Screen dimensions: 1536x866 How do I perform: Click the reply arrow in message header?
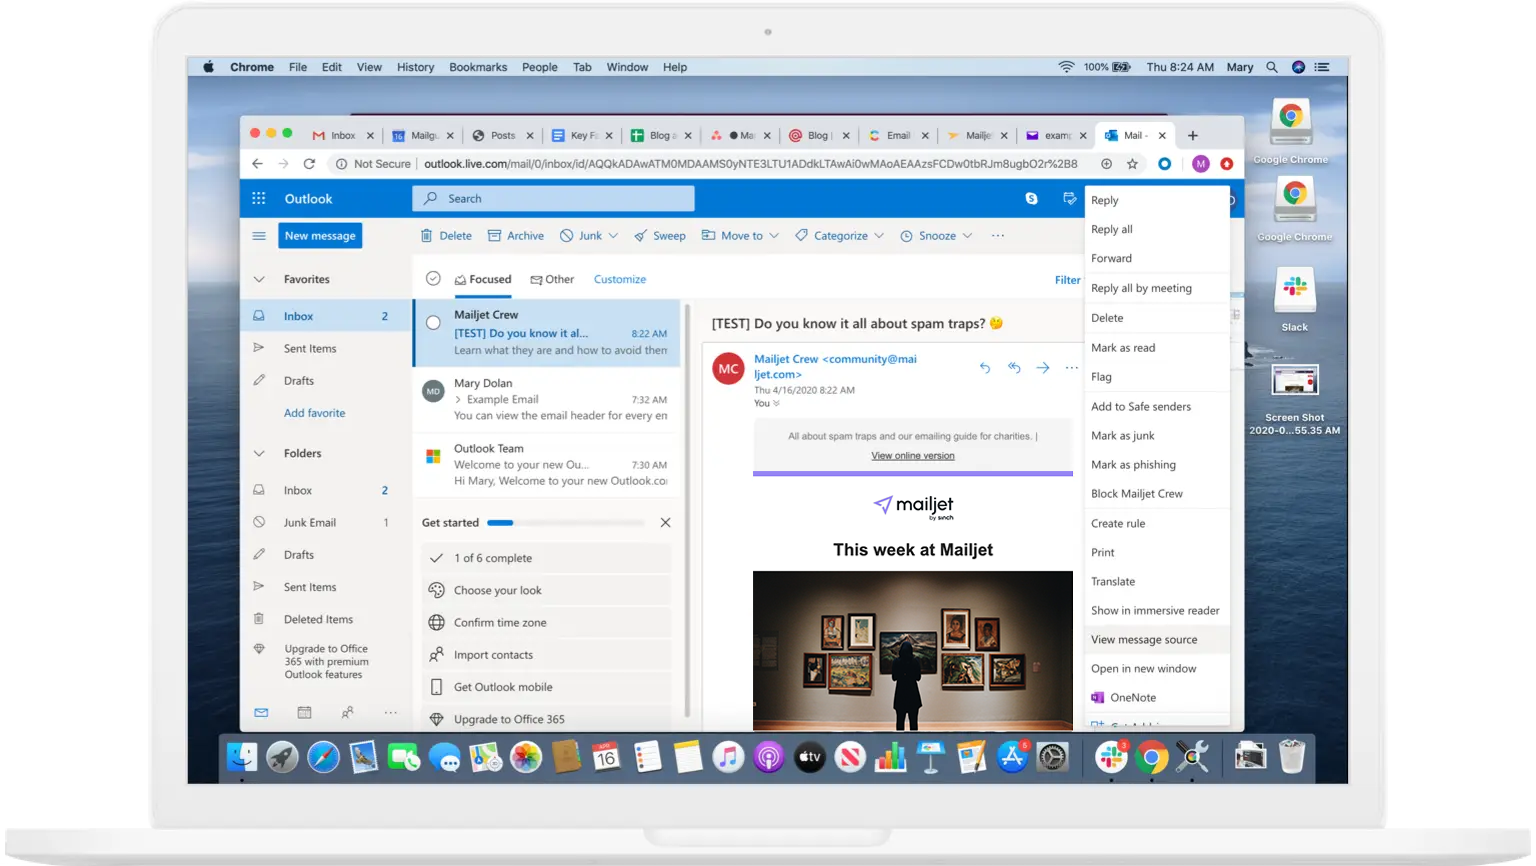(985, 368)
